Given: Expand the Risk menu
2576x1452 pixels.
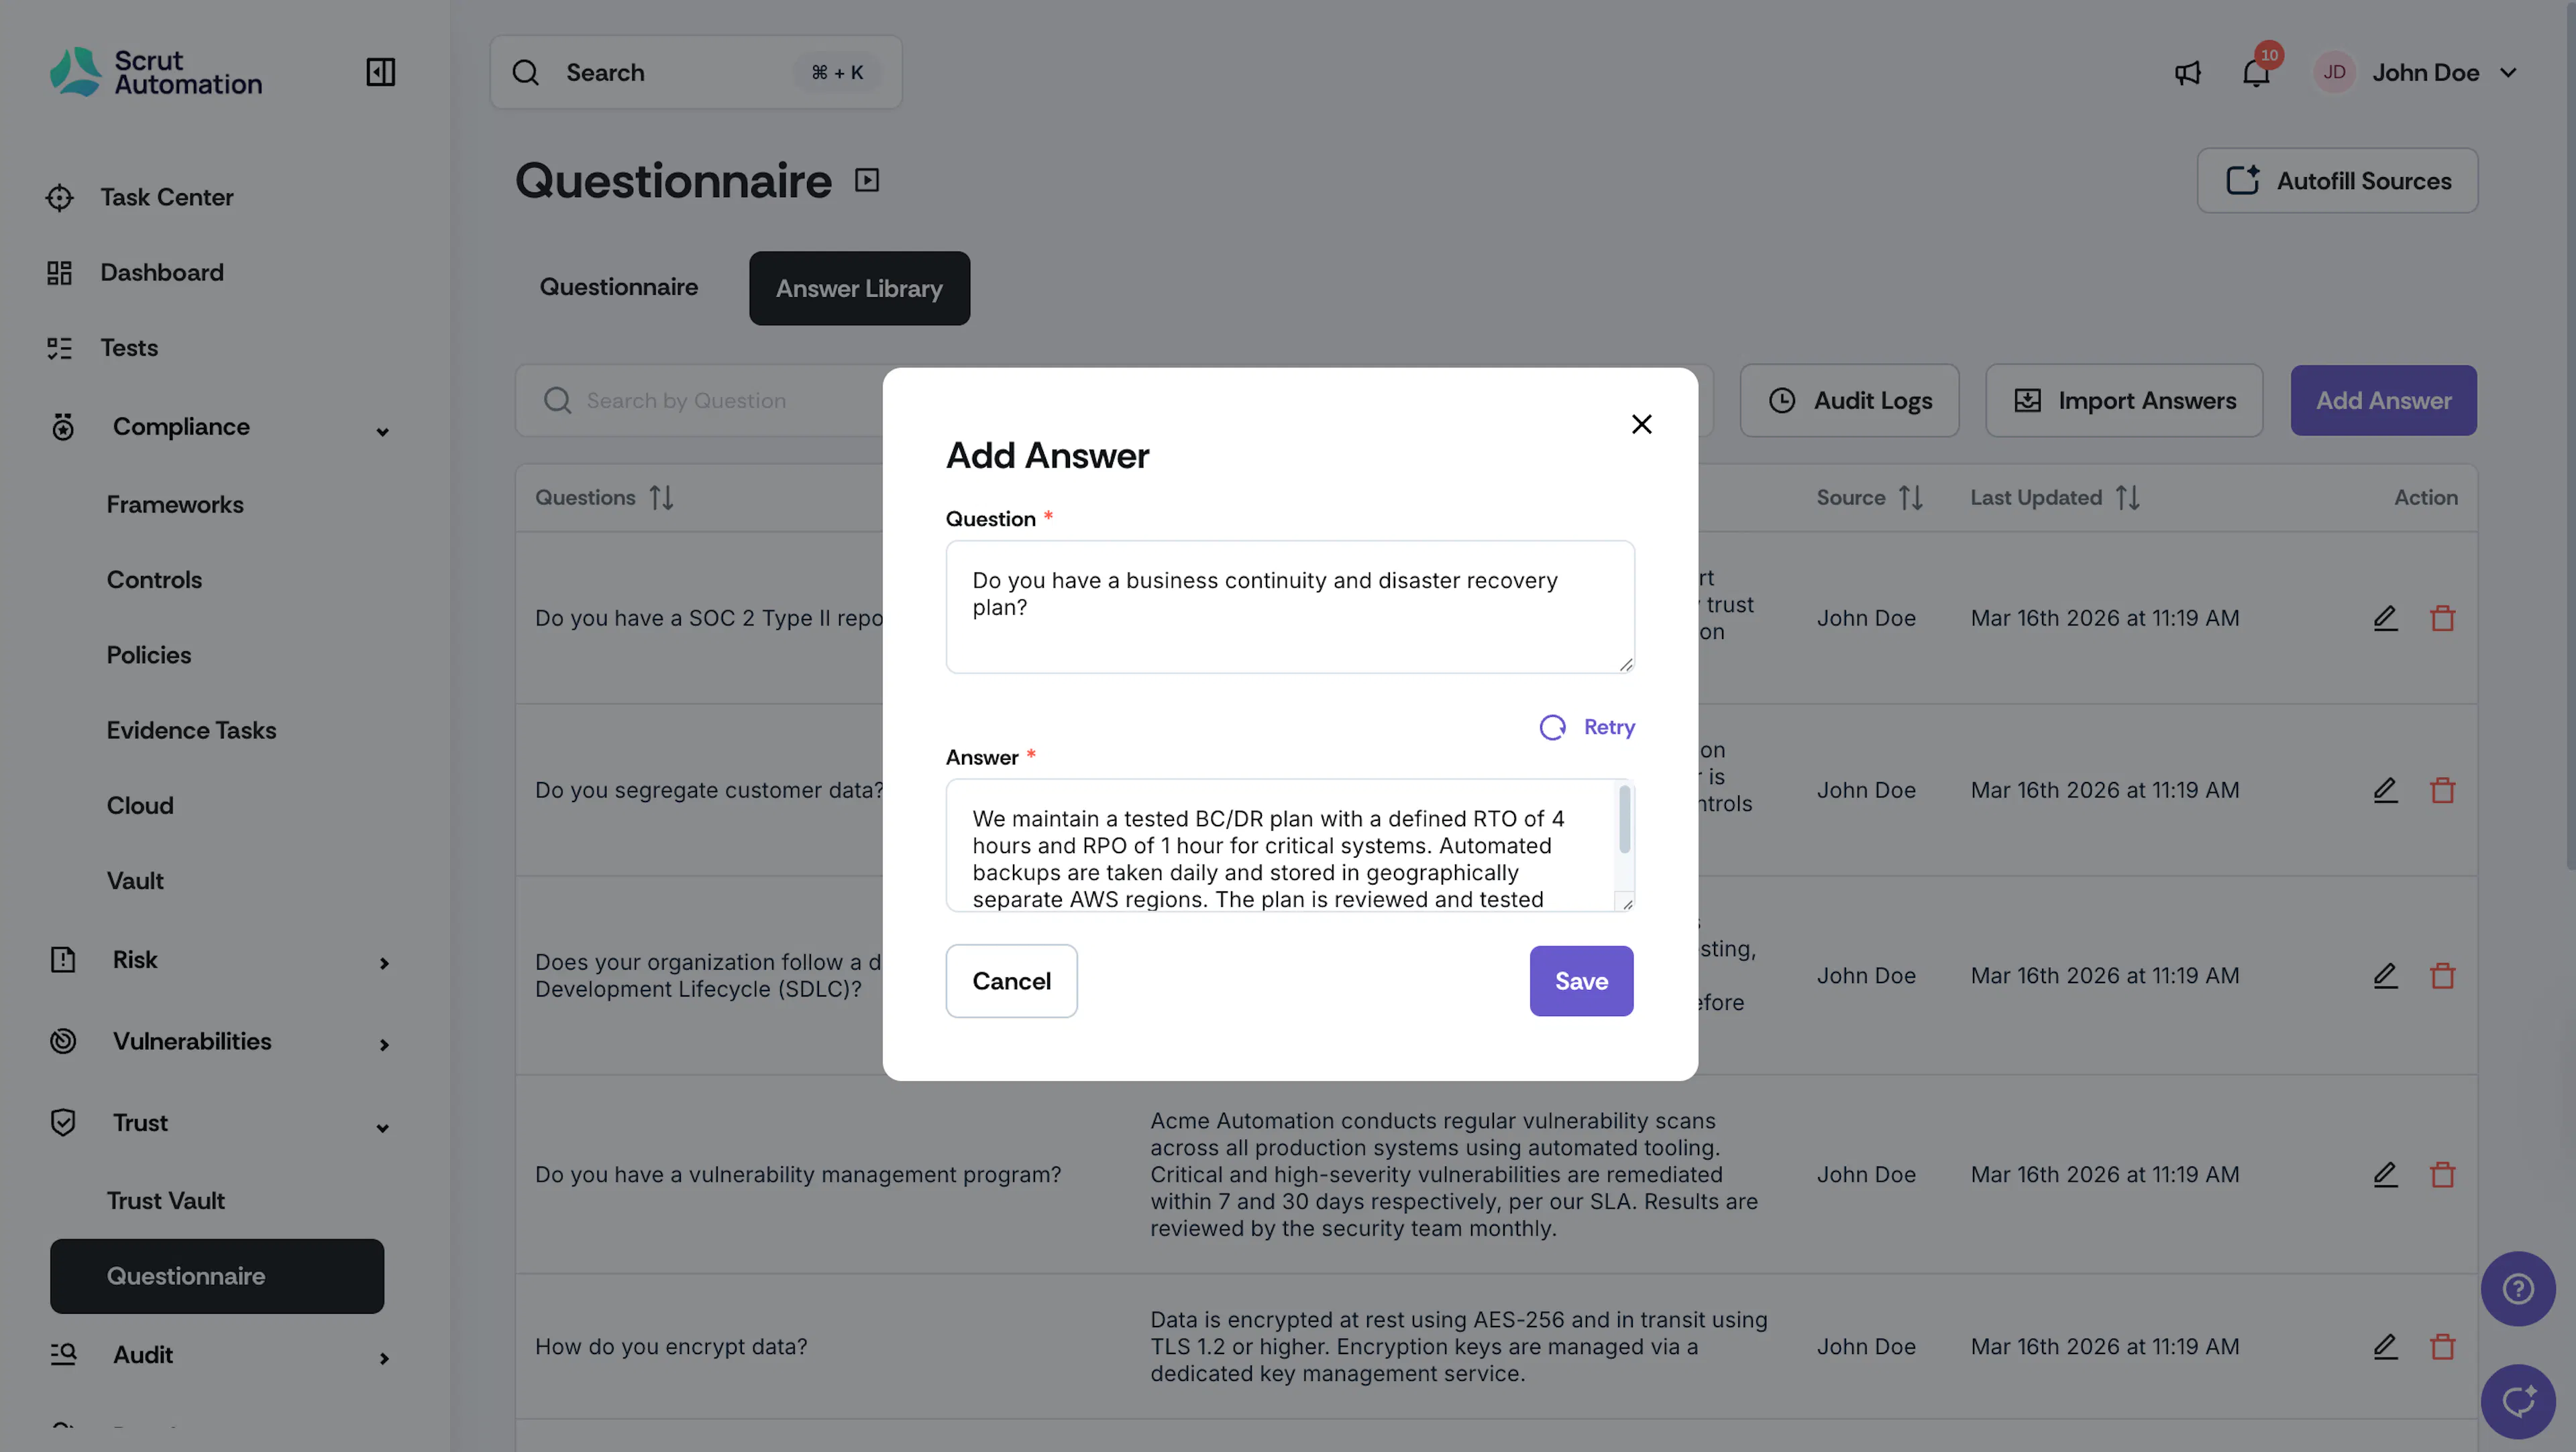Looking at the screenshot, I should (x=383, y=963).
